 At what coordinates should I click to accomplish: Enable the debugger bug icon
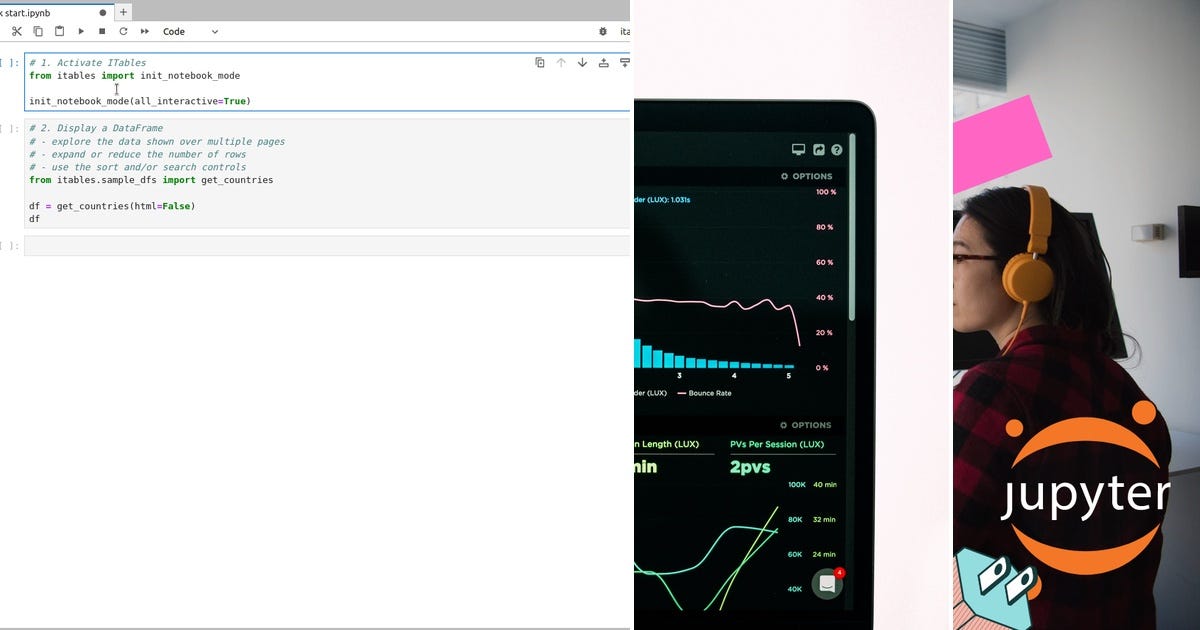tap(602, 32)
